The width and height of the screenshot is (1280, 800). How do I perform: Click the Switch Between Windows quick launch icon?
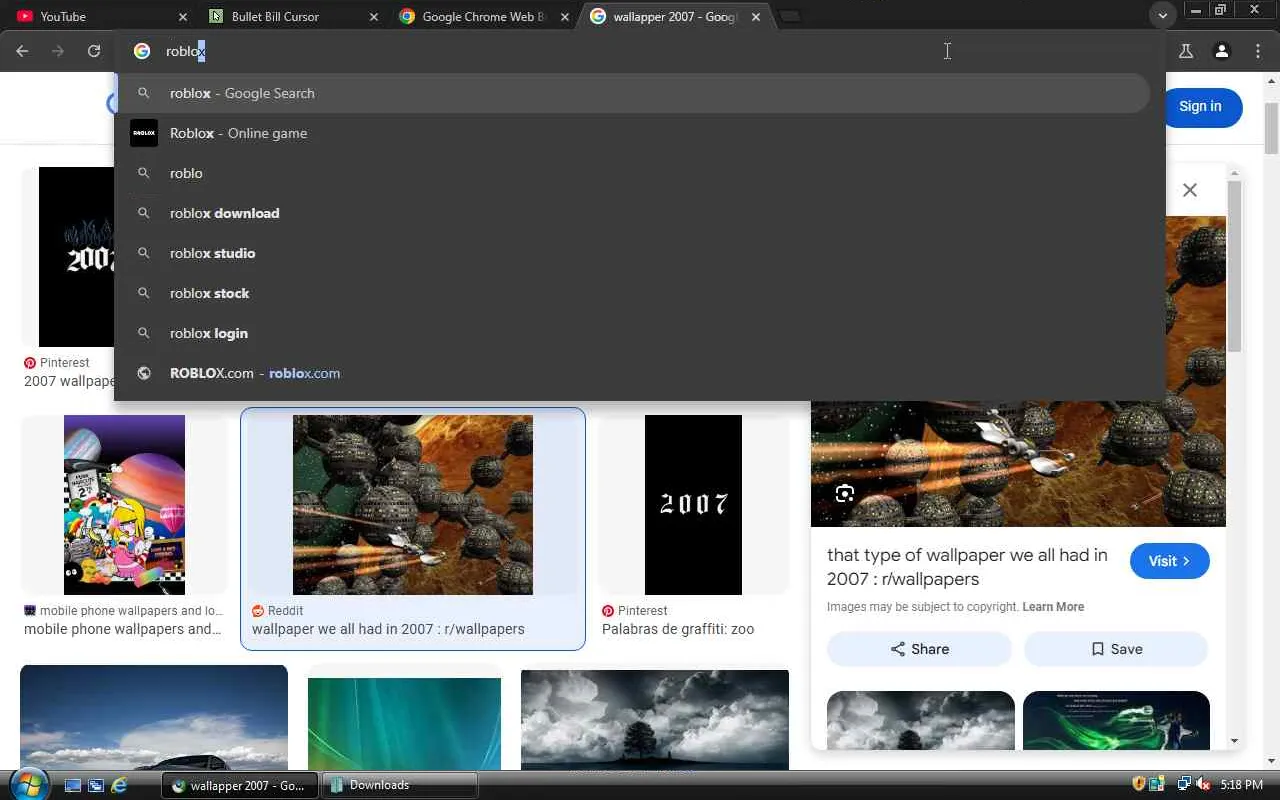tap(96, 785)
